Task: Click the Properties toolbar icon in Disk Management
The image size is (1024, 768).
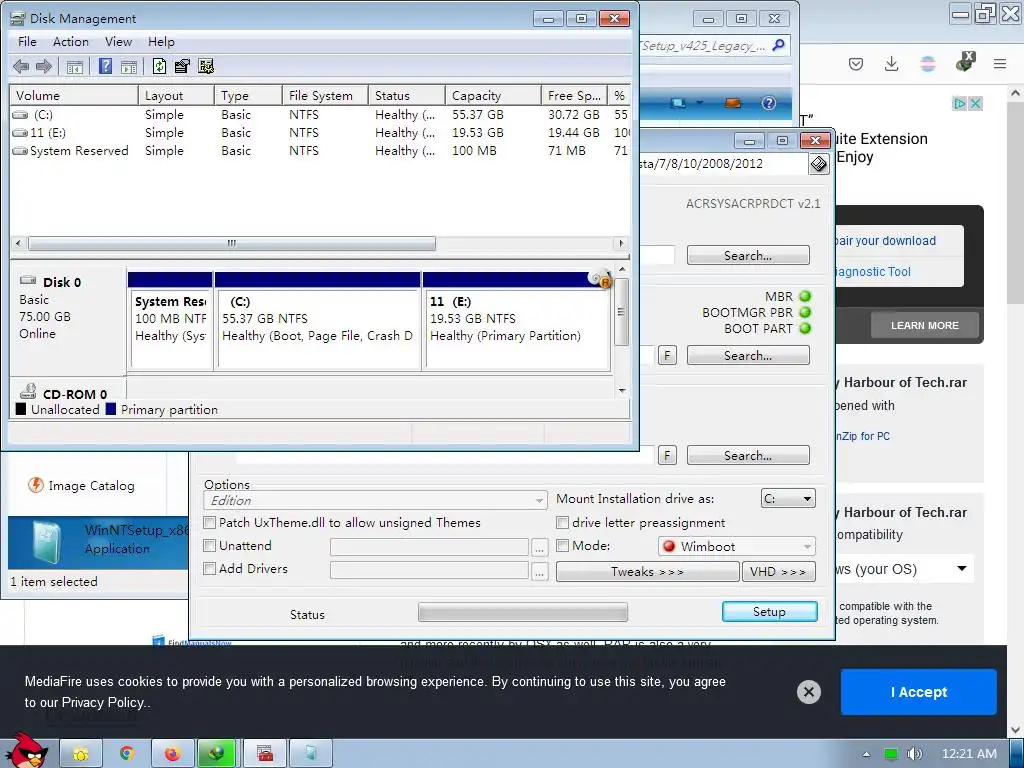Action: (x=182, y=66)
